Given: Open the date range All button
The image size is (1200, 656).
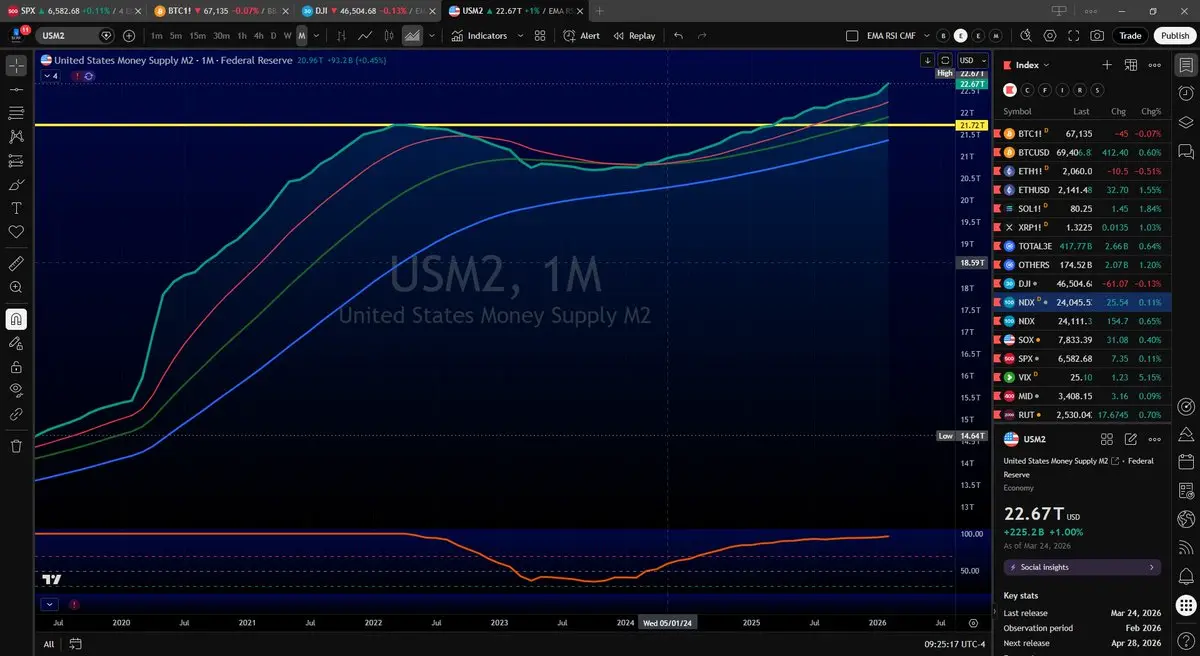Looking at the screenshot, I should [x=48, y=644].
